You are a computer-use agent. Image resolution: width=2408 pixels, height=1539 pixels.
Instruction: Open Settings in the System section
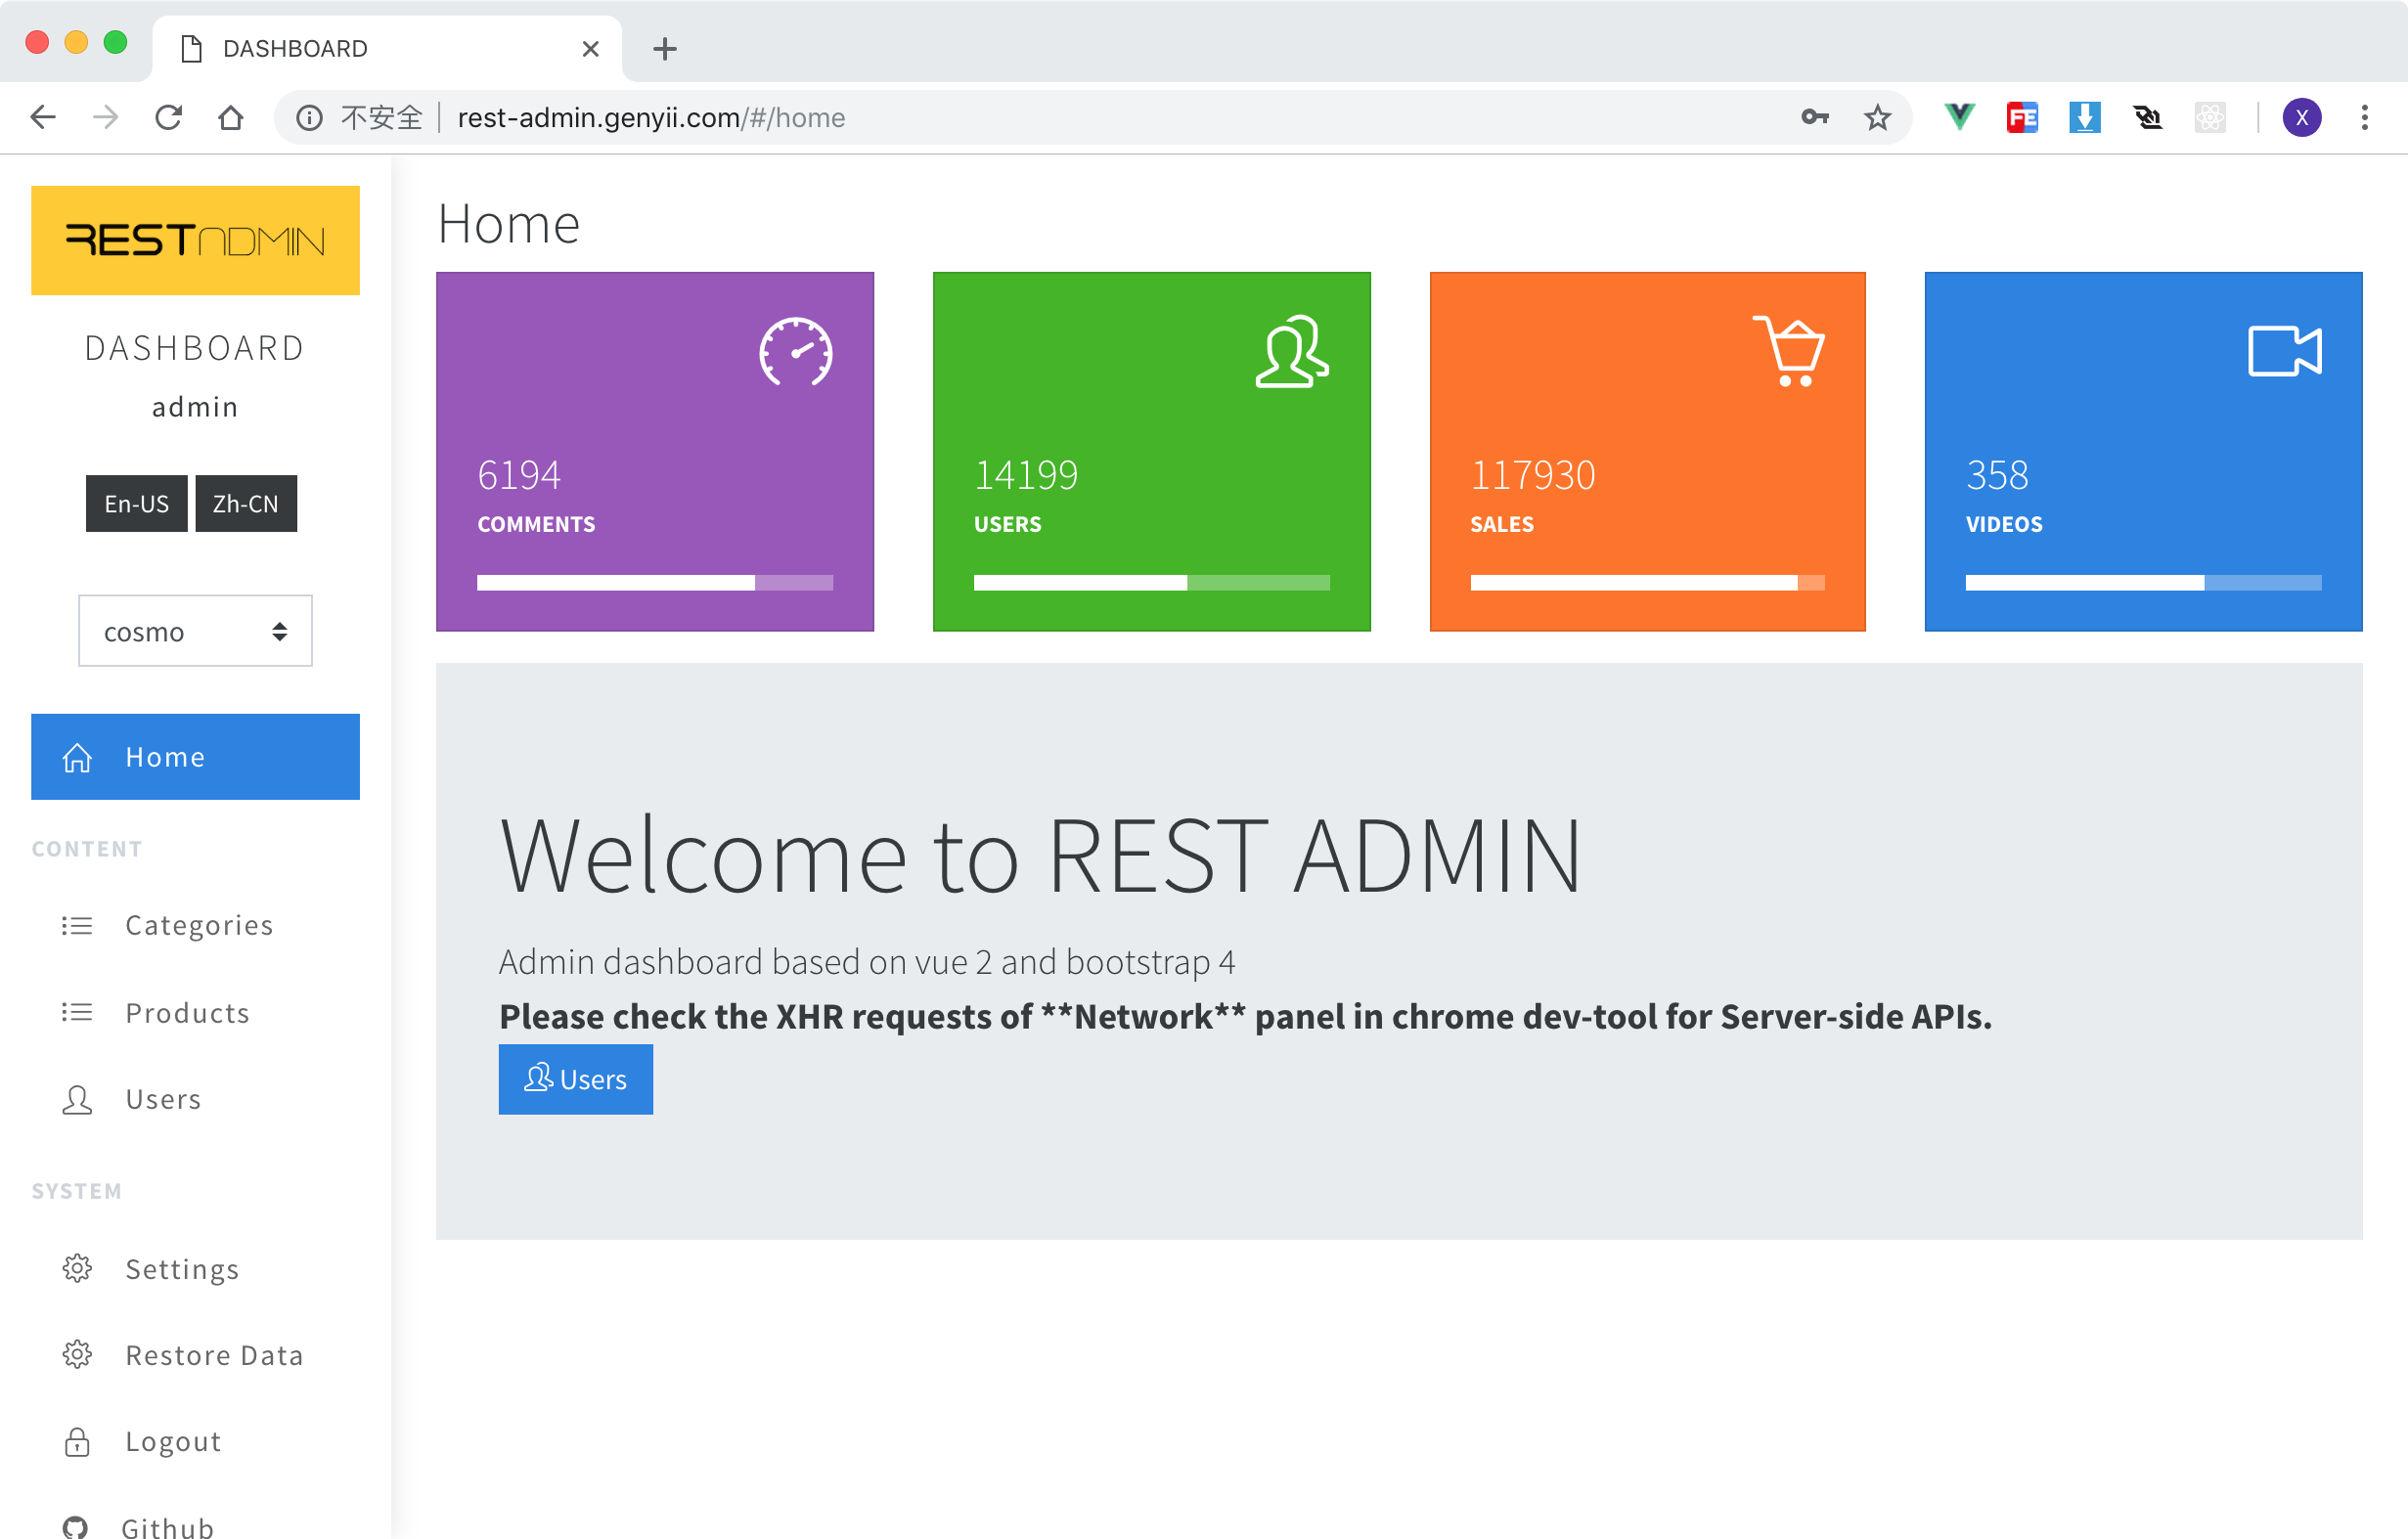tap(182, 1269)
